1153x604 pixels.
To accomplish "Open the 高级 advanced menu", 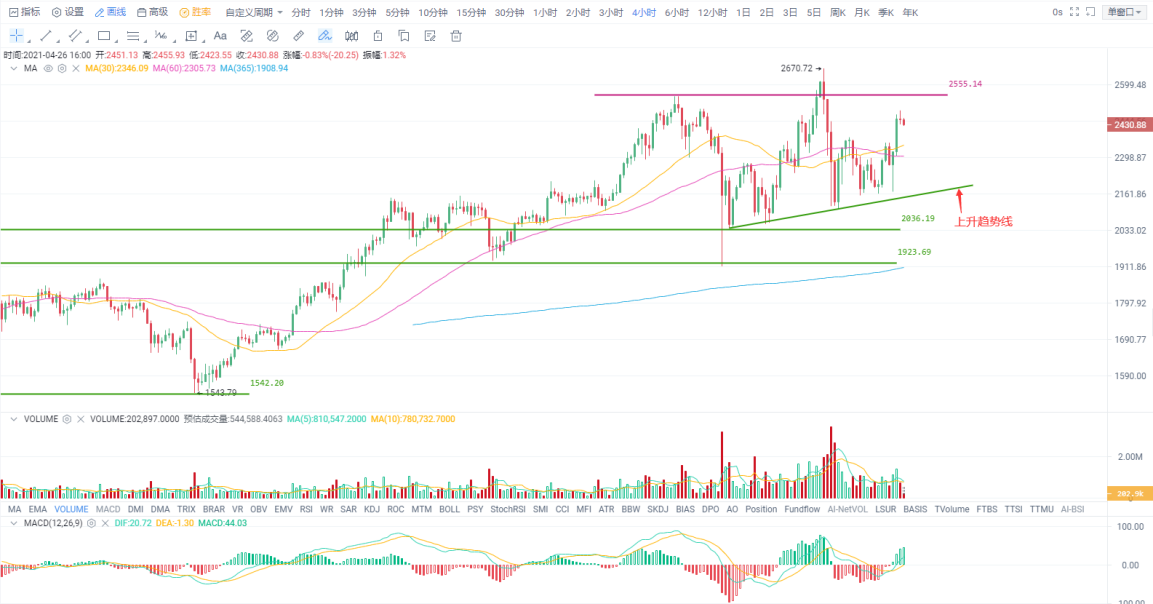I will 152,12.
